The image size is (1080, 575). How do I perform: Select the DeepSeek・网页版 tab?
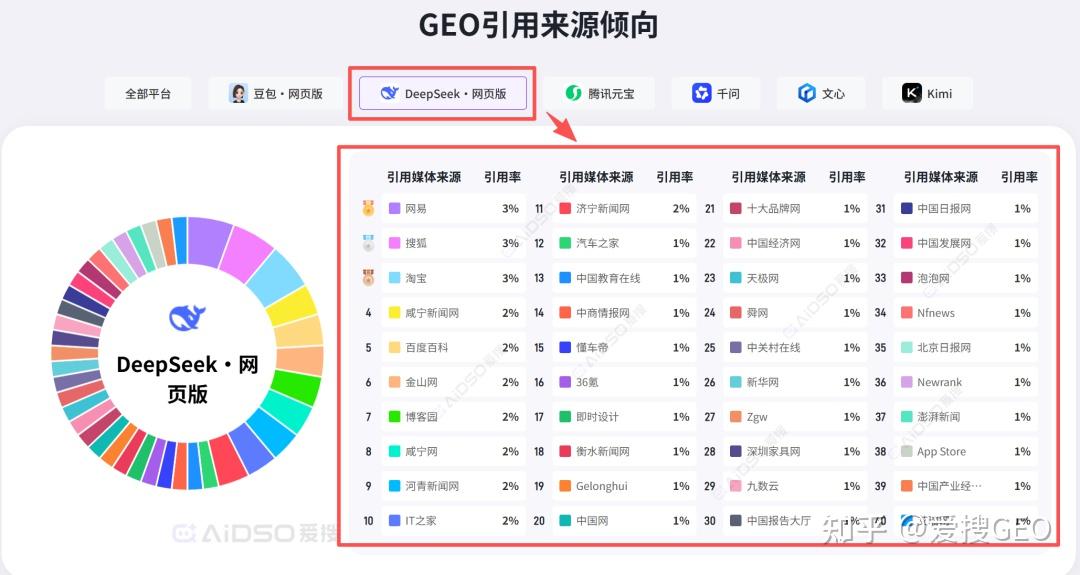pyautogui.click(x=443, y=93)
